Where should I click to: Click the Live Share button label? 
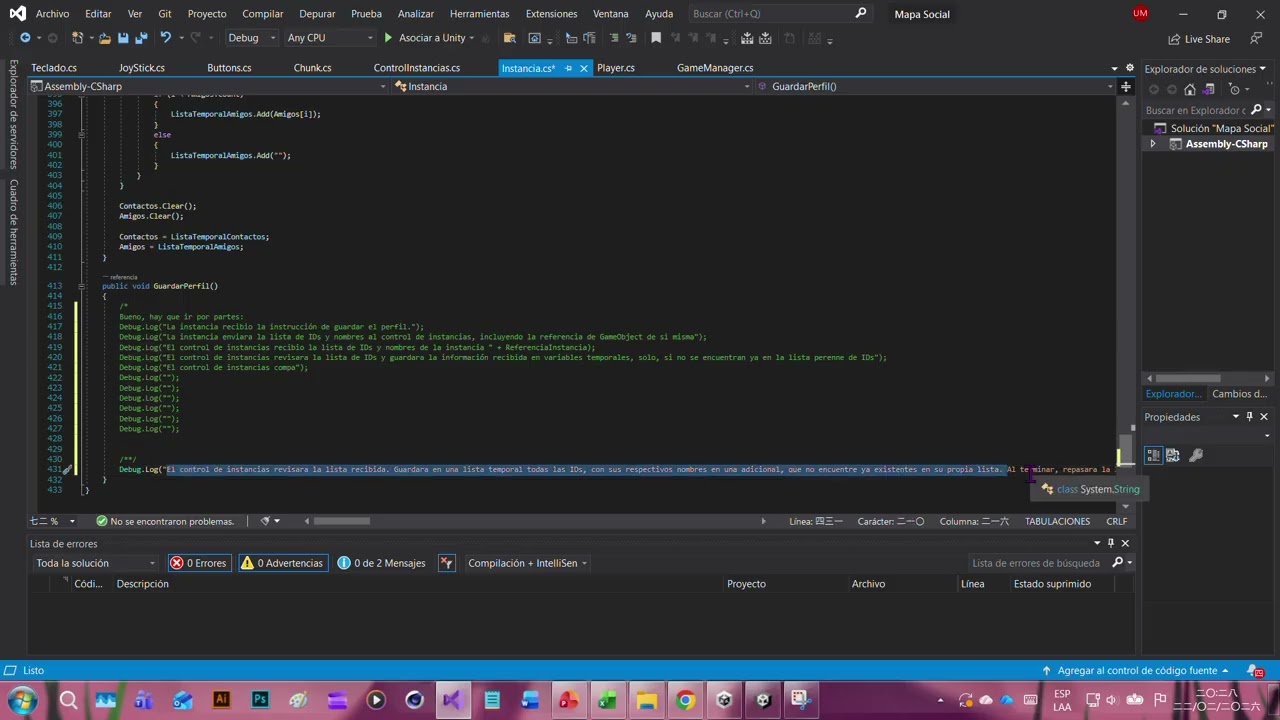coord(1207,39)
